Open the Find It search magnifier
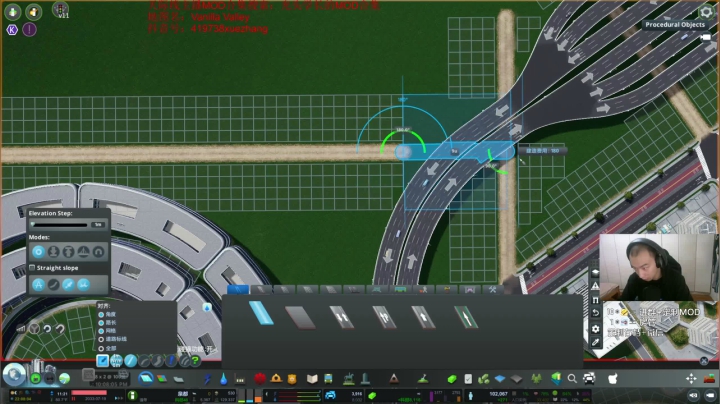Screen dimensions: 720x404 tap(572, 379)
